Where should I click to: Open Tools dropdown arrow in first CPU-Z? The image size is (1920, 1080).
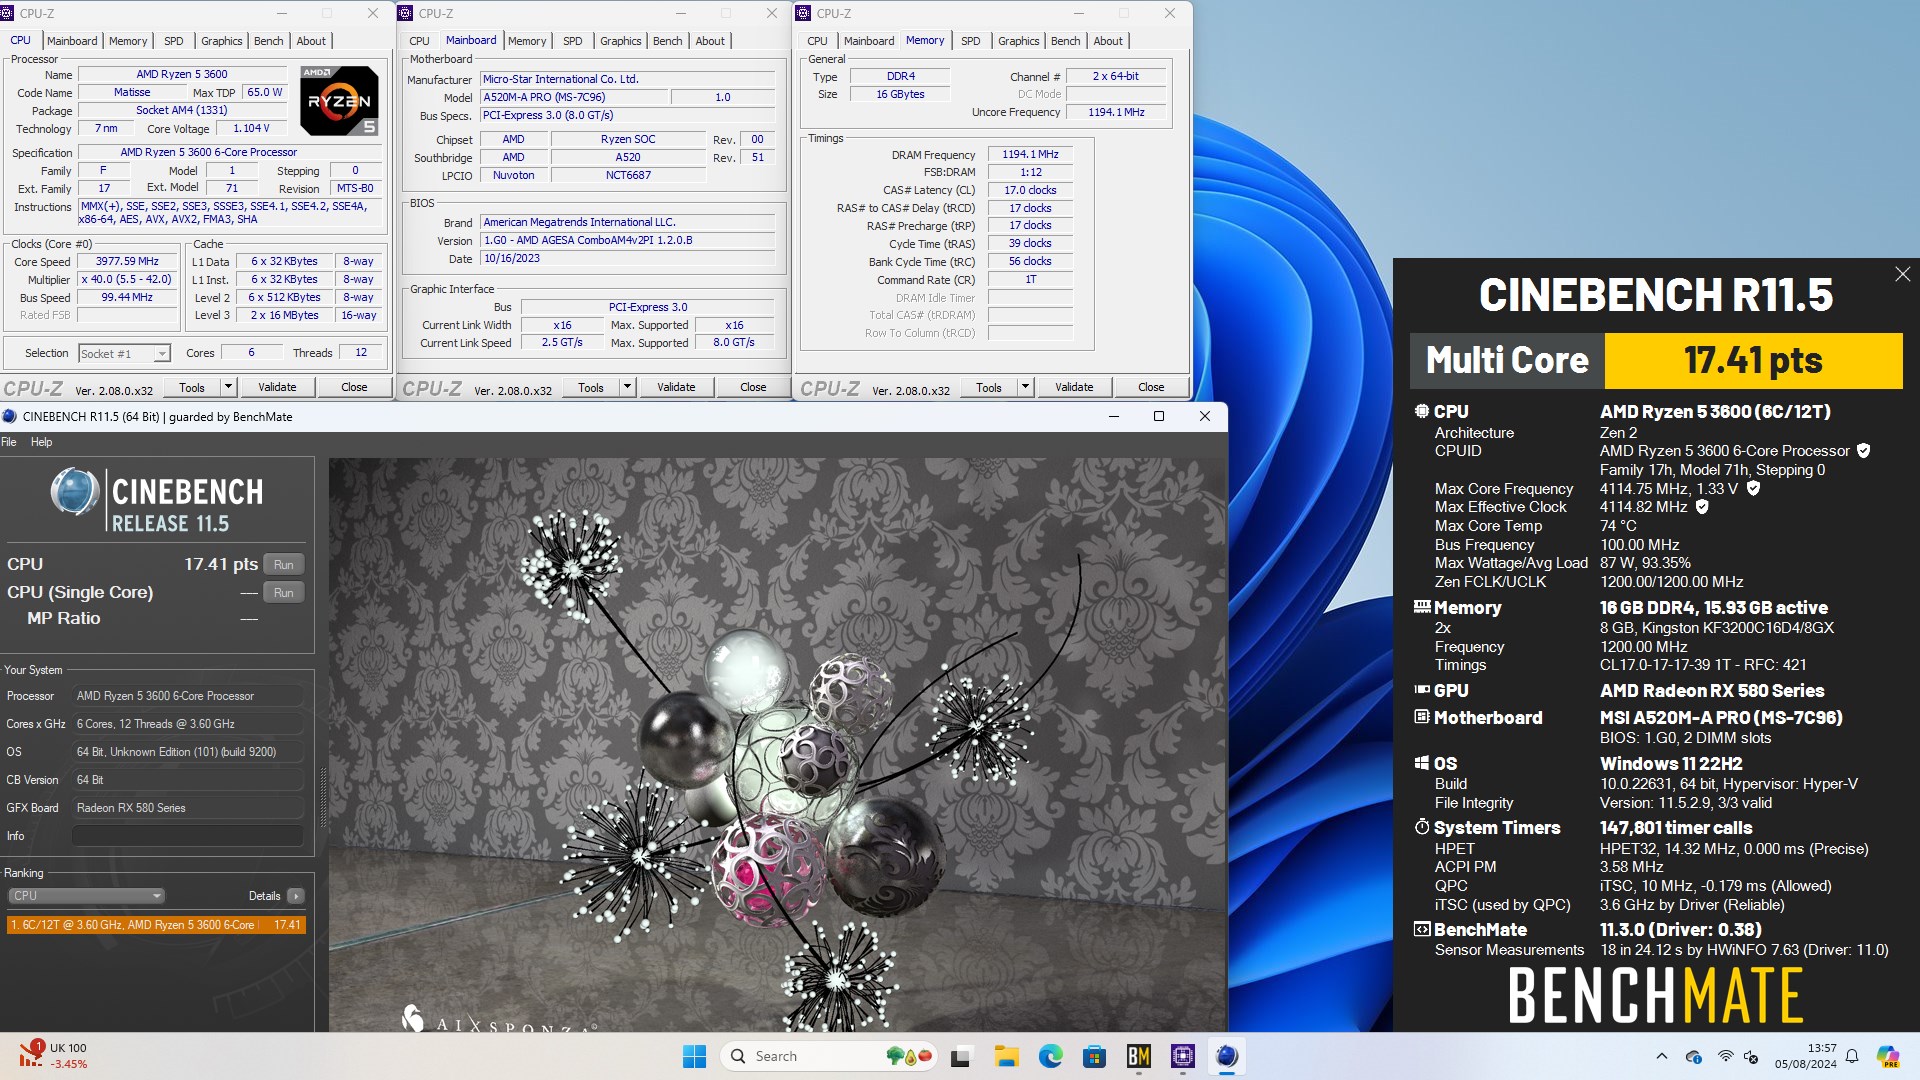click(228, 387)
